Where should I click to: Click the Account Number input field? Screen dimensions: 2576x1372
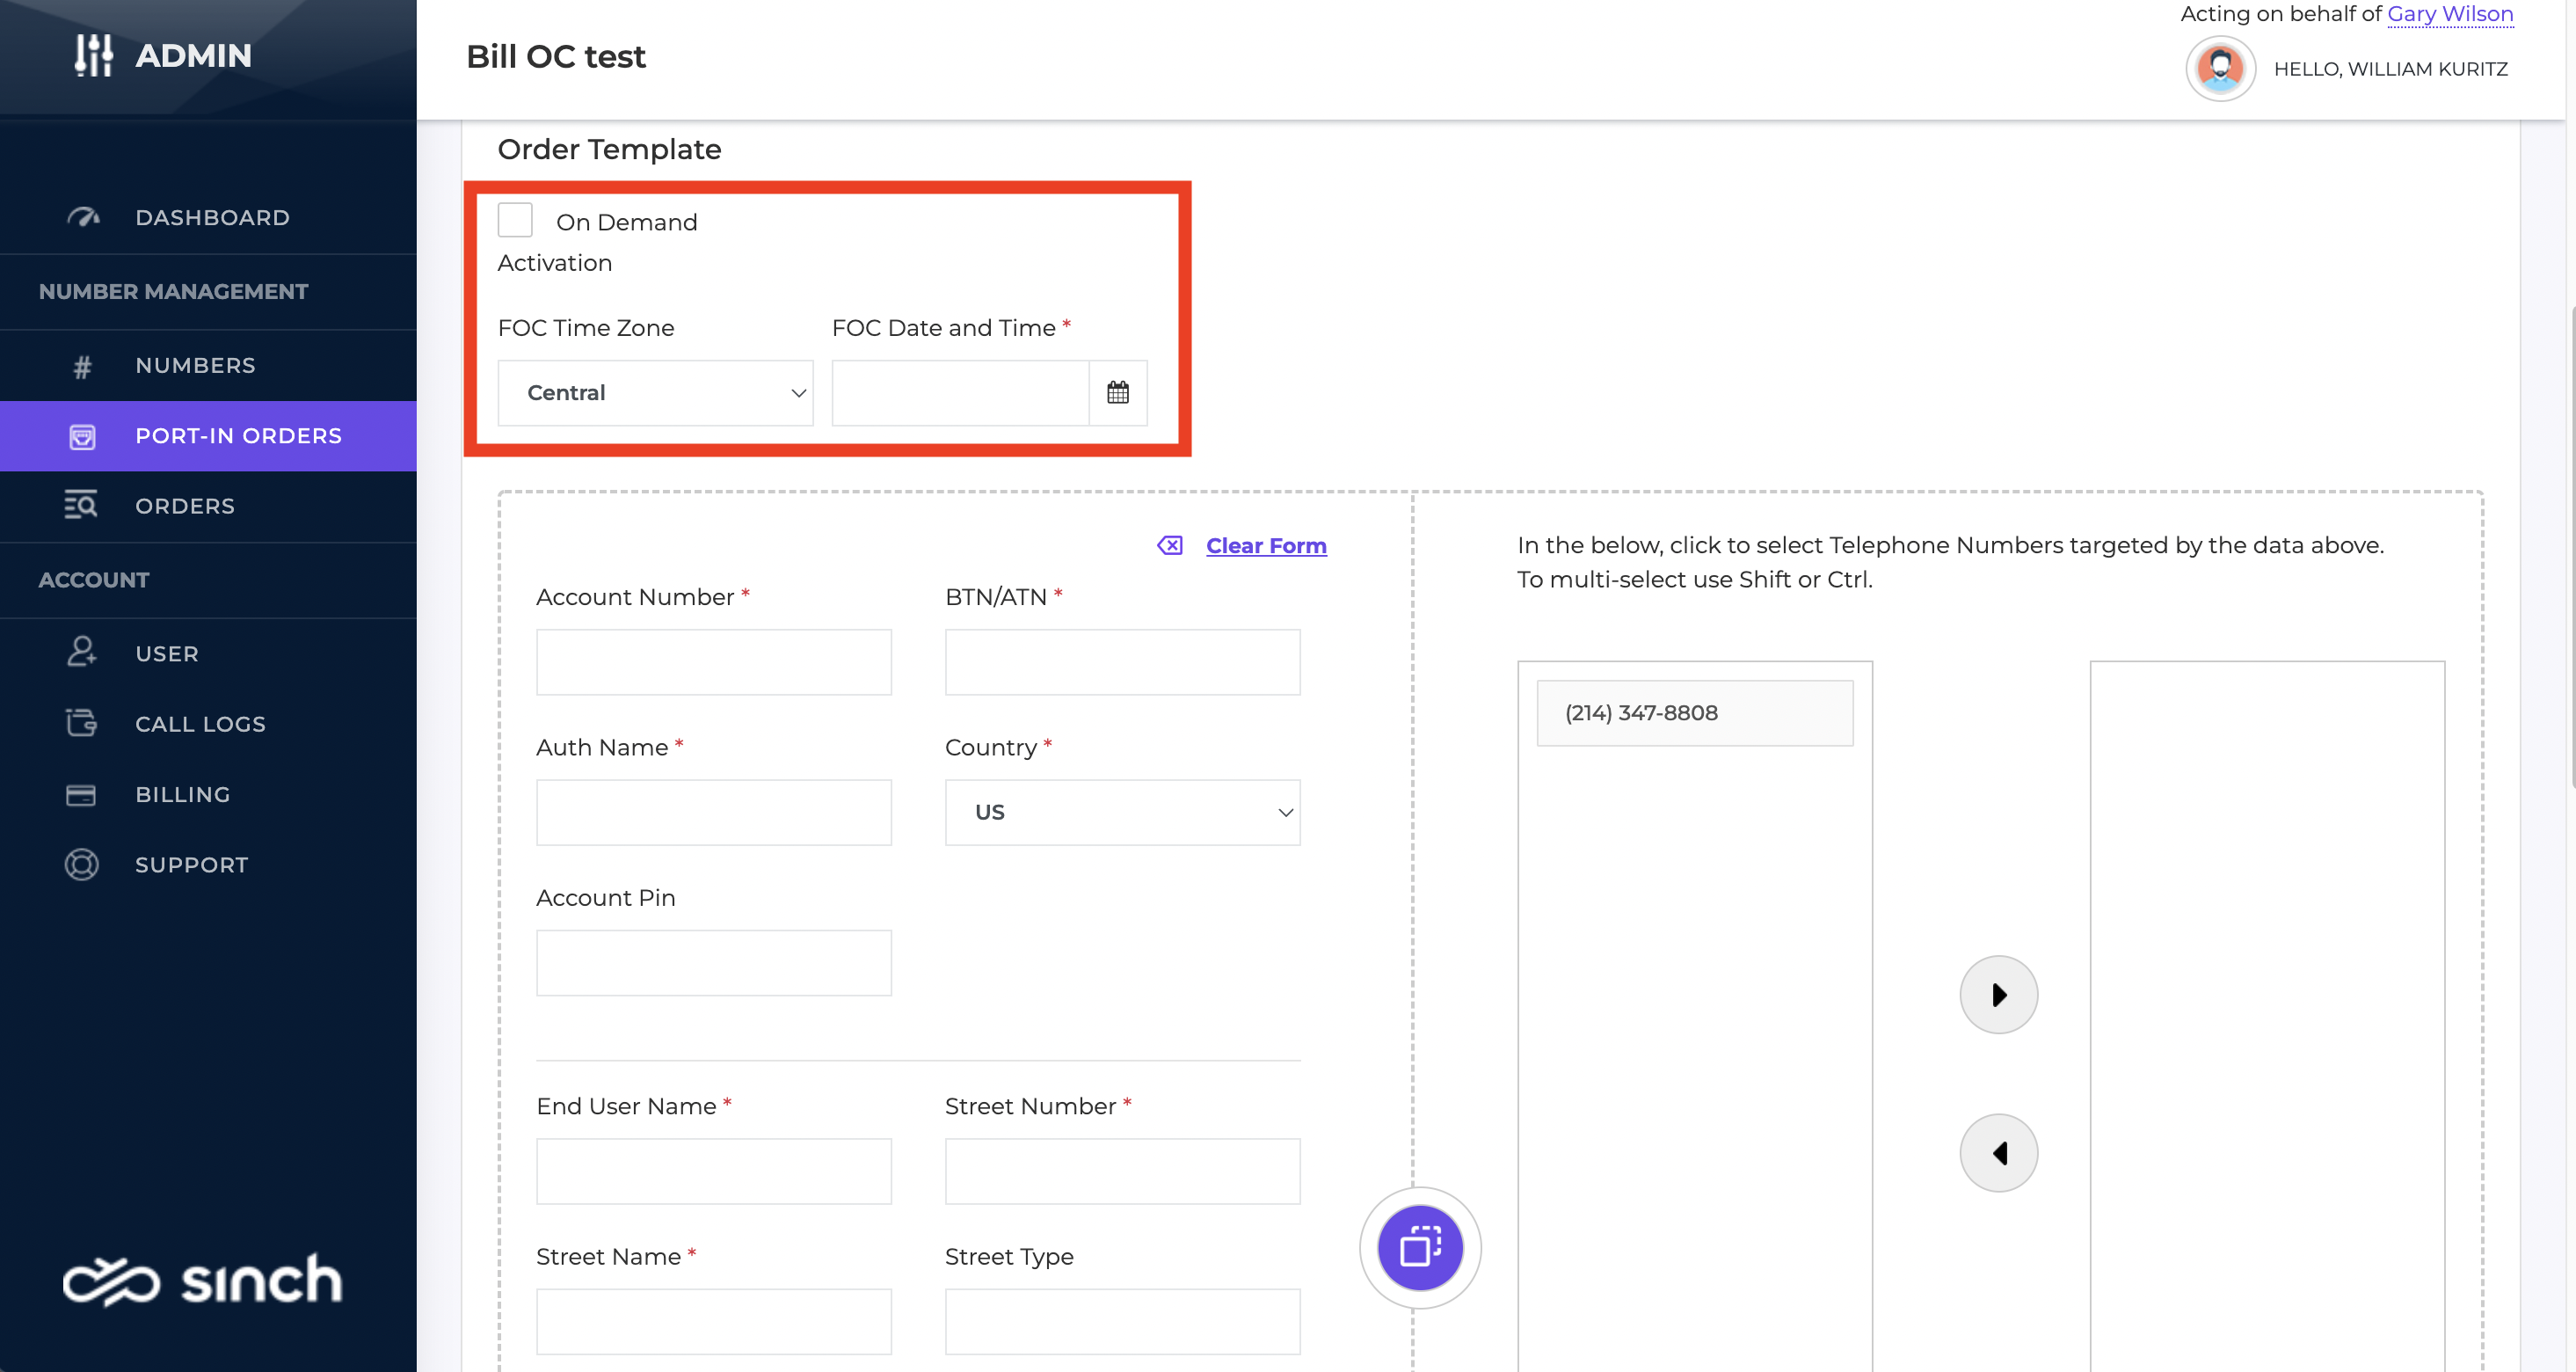pyautogui.click(x=713, y=662)
